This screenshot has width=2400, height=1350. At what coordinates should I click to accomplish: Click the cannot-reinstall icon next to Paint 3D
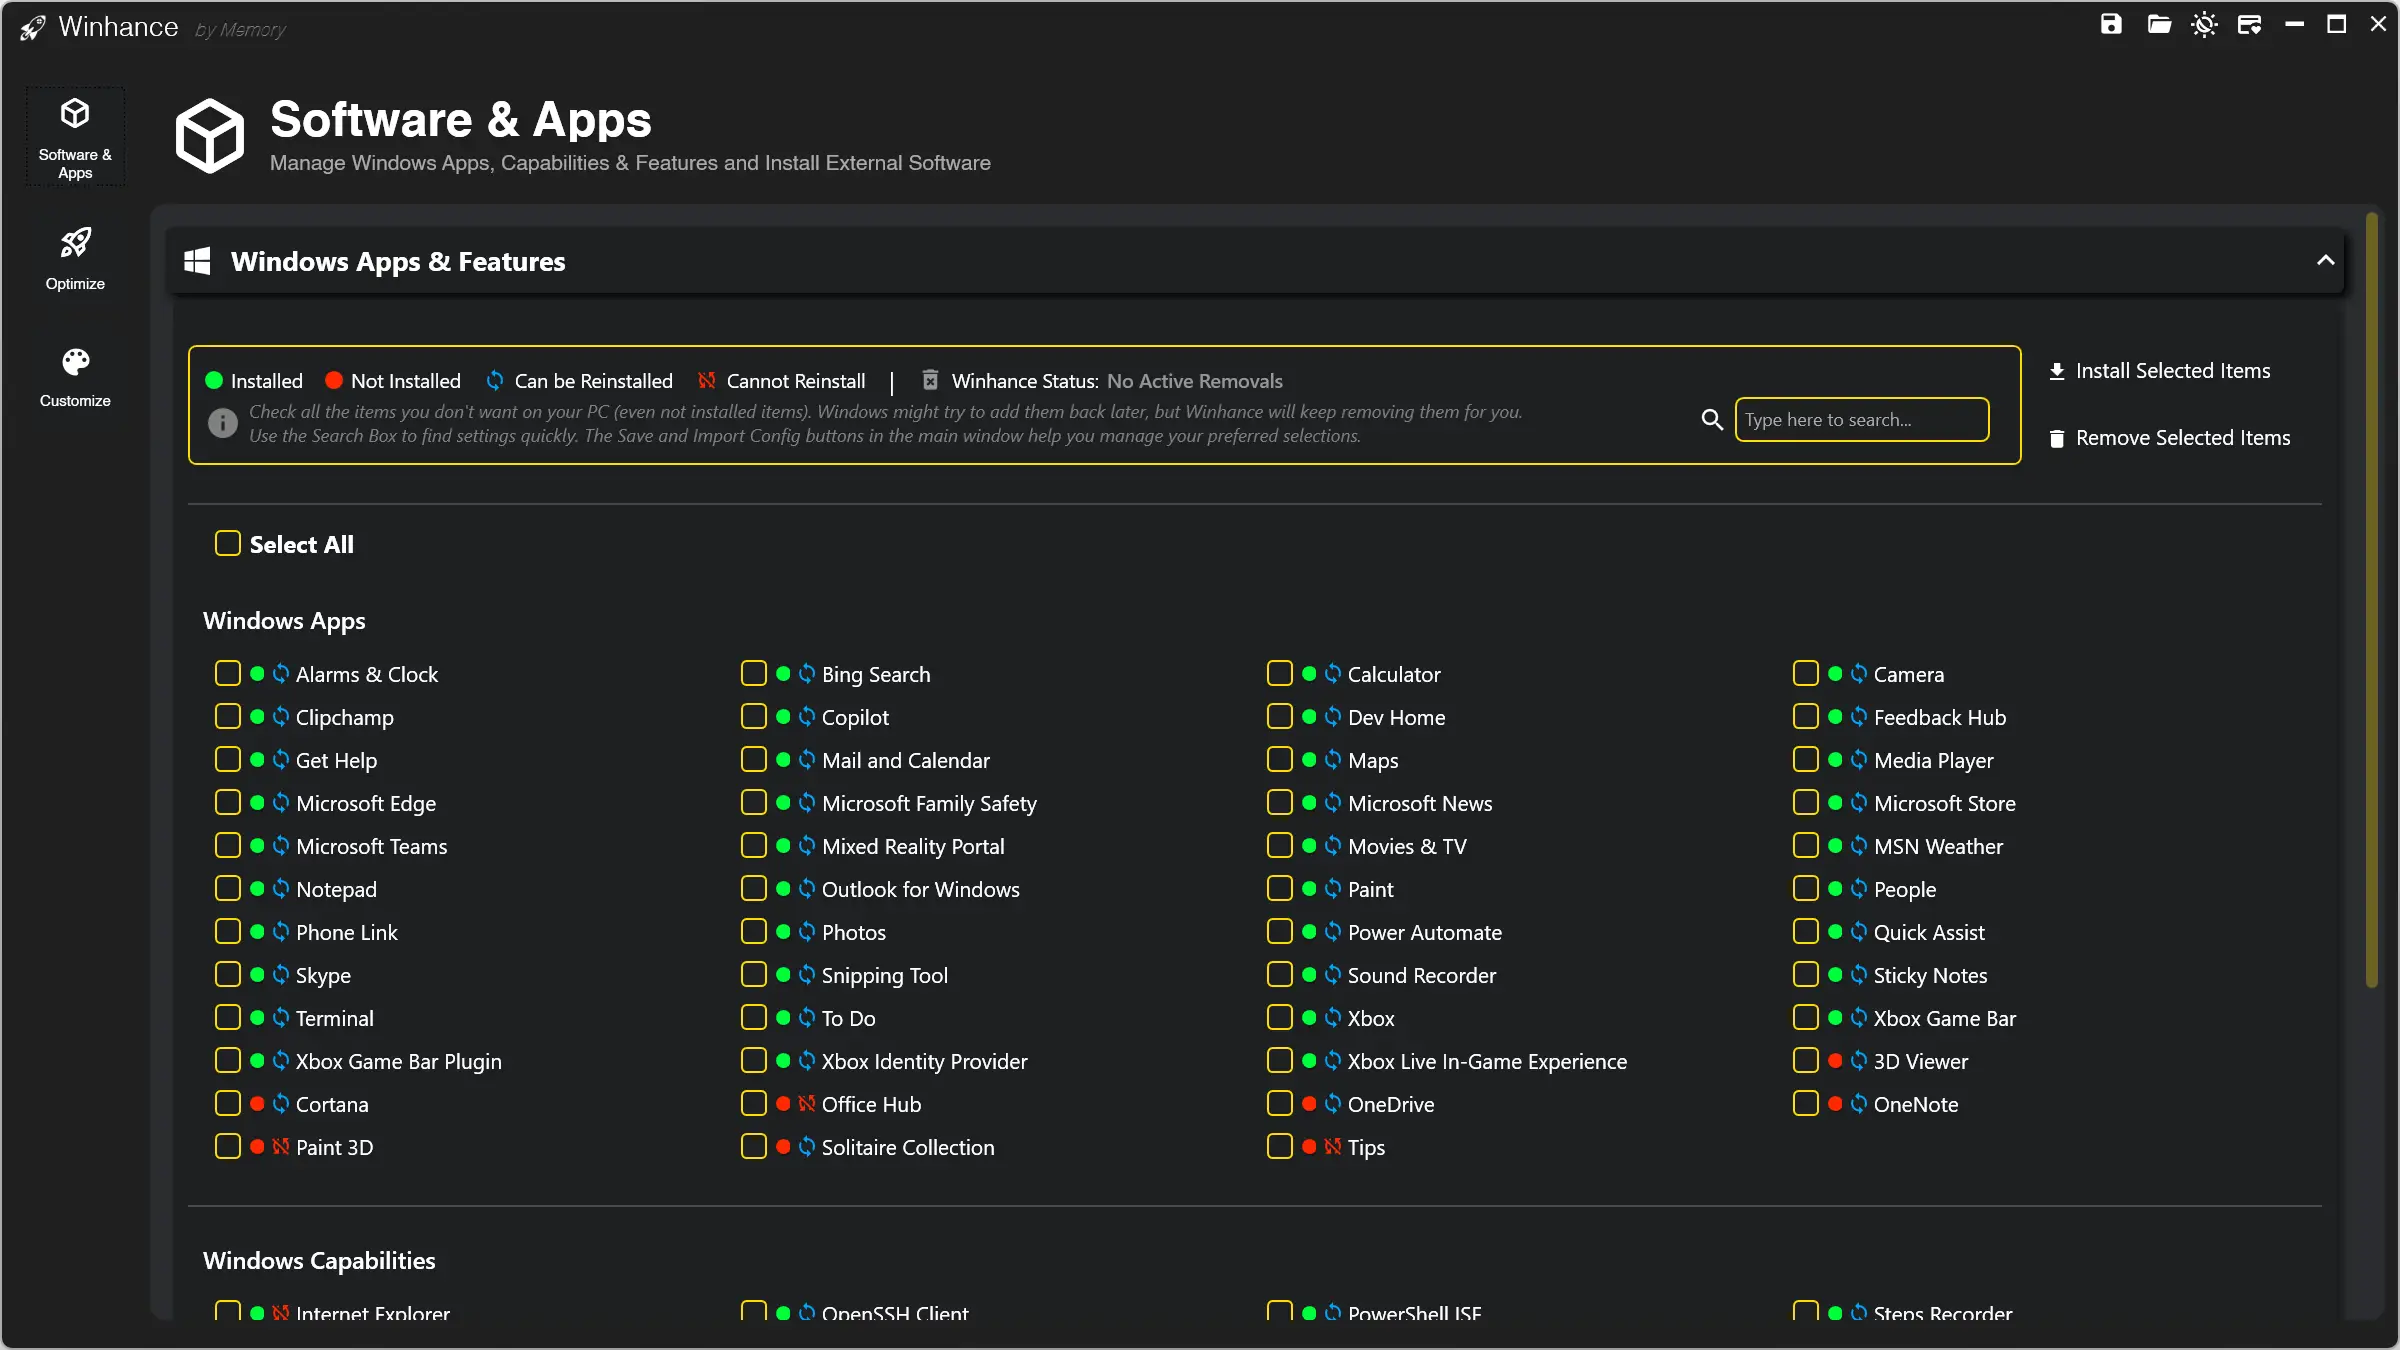281,1147
